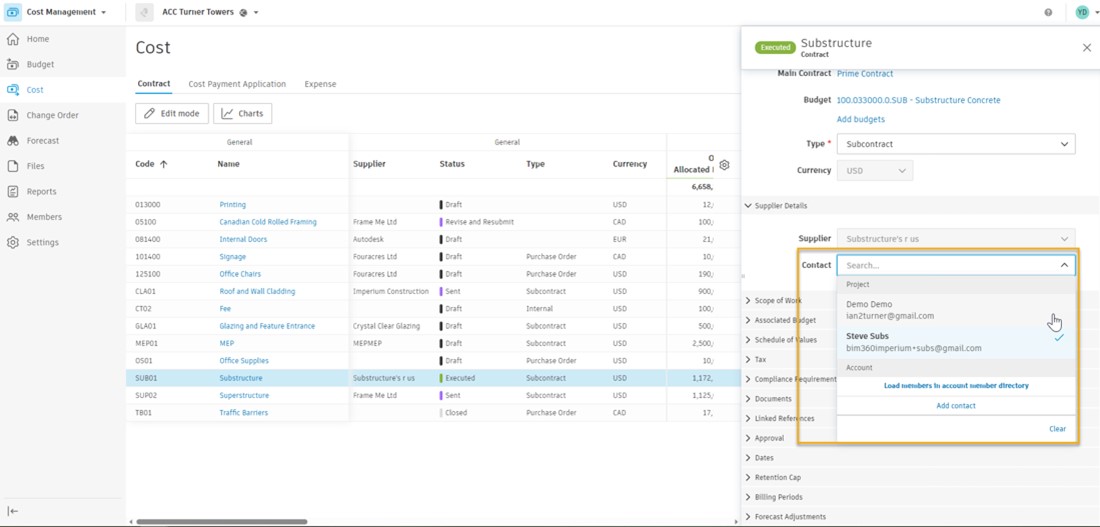Viewport: 1100px width, 527px height.
Task: Open Glazing and Feature Entrance contract
Action: (x=267, y=326)
